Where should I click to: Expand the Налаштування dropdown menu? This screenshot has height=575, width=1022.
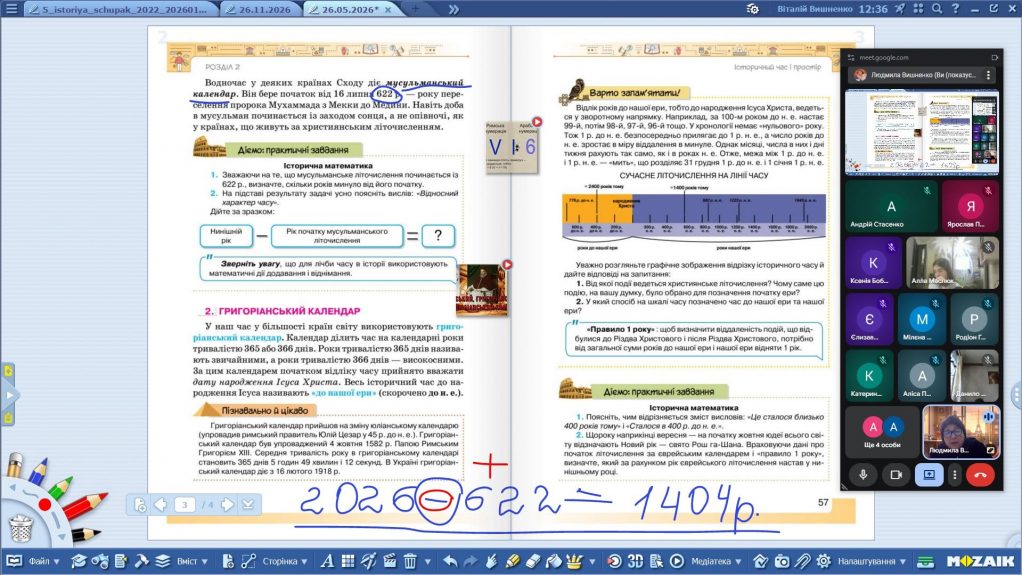tap(871, 561)
